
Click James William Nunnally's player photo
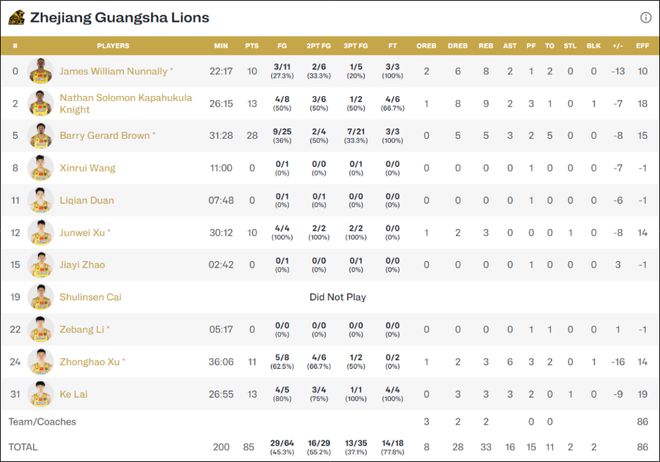tap(41, 71)
